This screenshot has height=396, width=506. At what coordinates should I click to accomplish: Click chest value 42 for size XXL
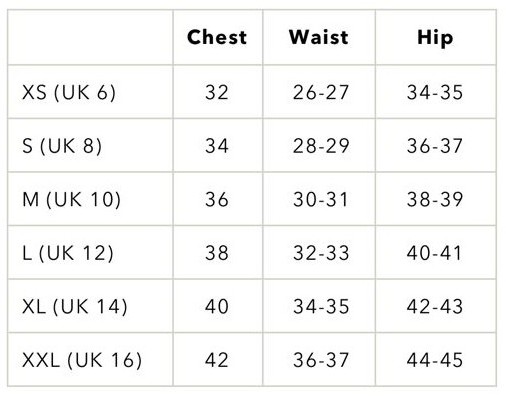point(217,360)
